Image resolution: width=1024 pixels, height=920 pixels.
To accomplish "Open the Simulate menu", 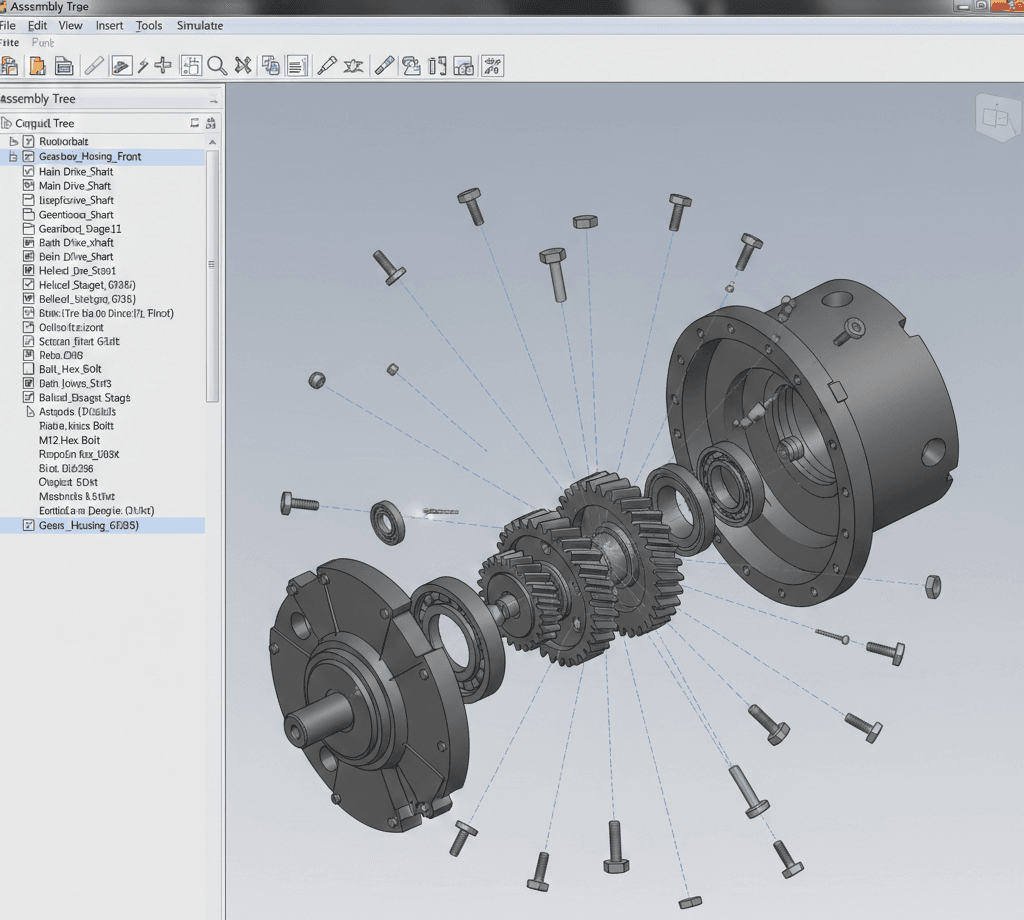I will (199, 25).
